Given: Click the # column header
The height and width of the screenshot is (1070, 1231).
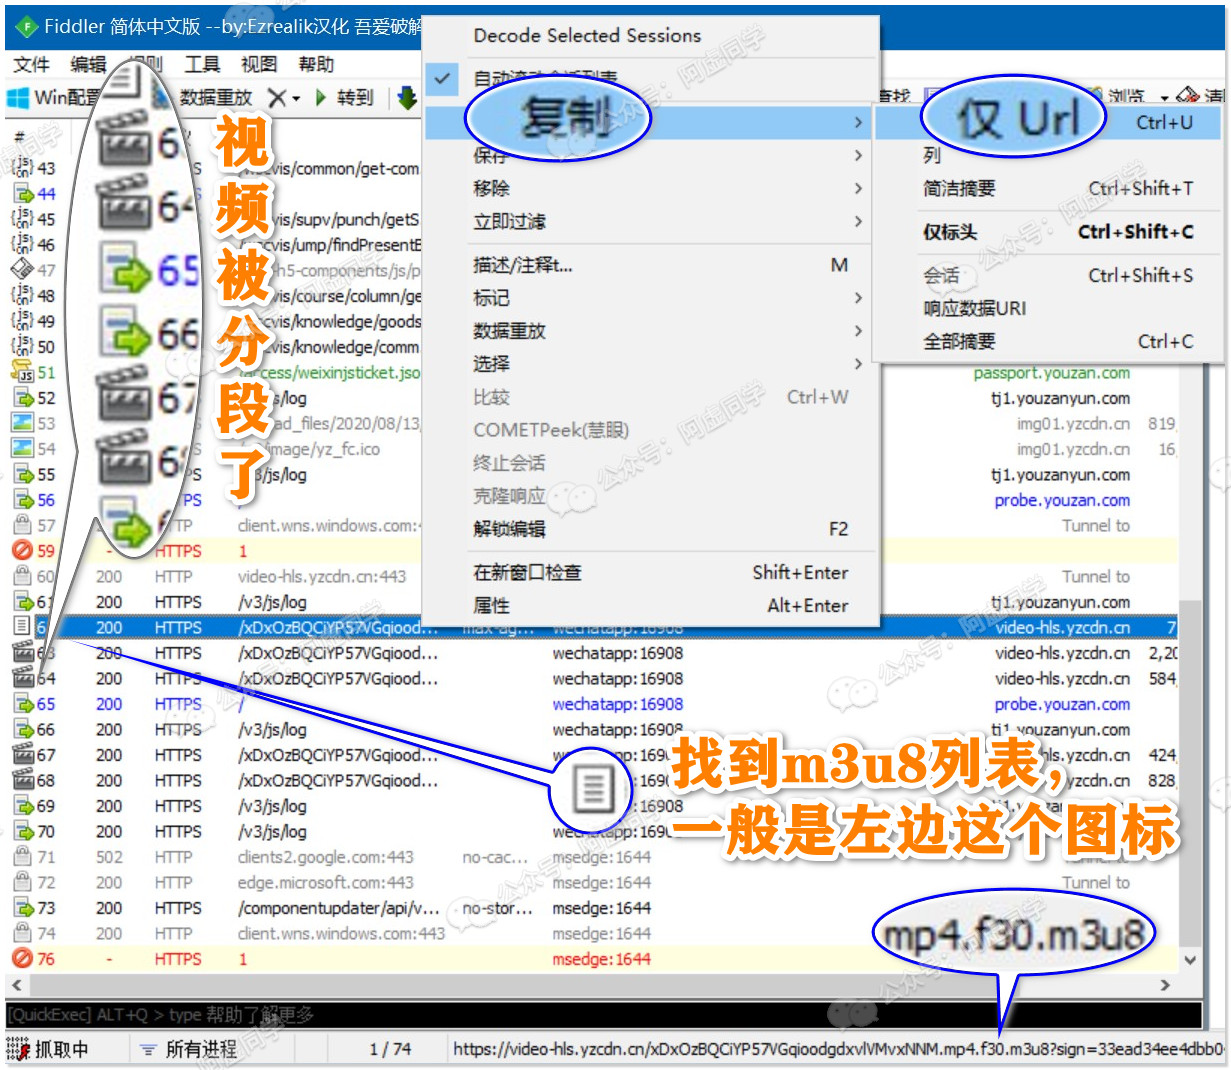Looking at the screenshot, I should pyautogui.click(x=20, y=136).
